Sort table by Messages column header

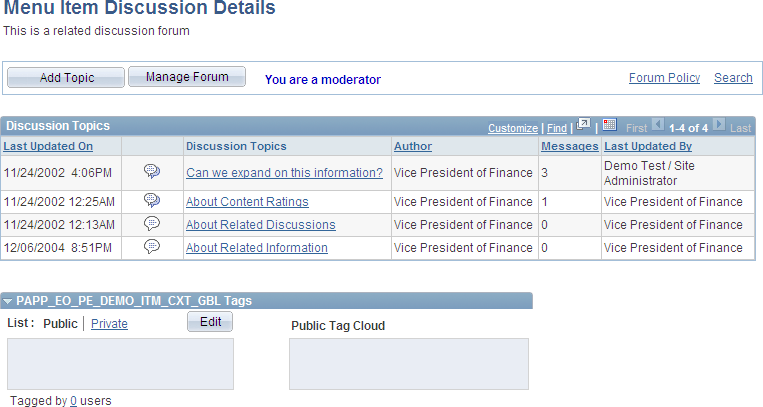tap(570, 146)
